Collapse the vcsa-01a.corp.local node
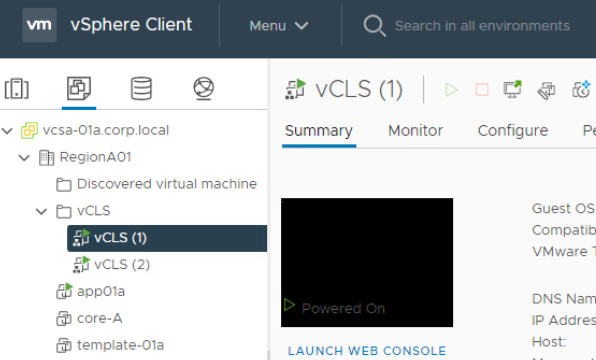 click(x=7, y=131)
